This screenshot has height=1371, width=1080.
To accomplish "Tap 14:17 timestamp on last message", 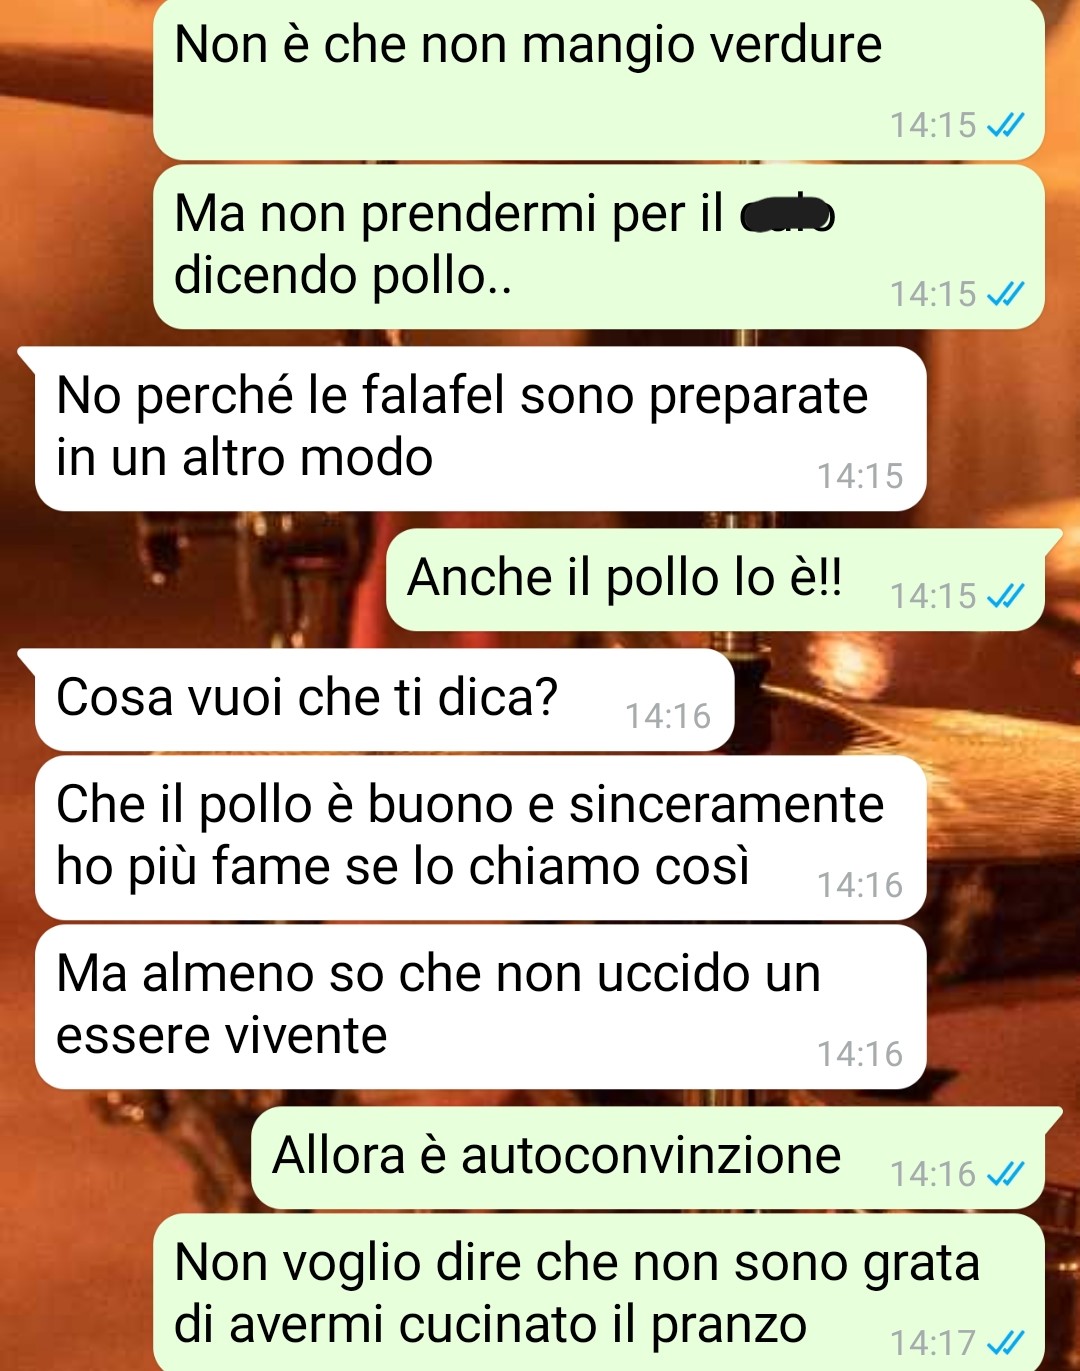I will 932,1342.
